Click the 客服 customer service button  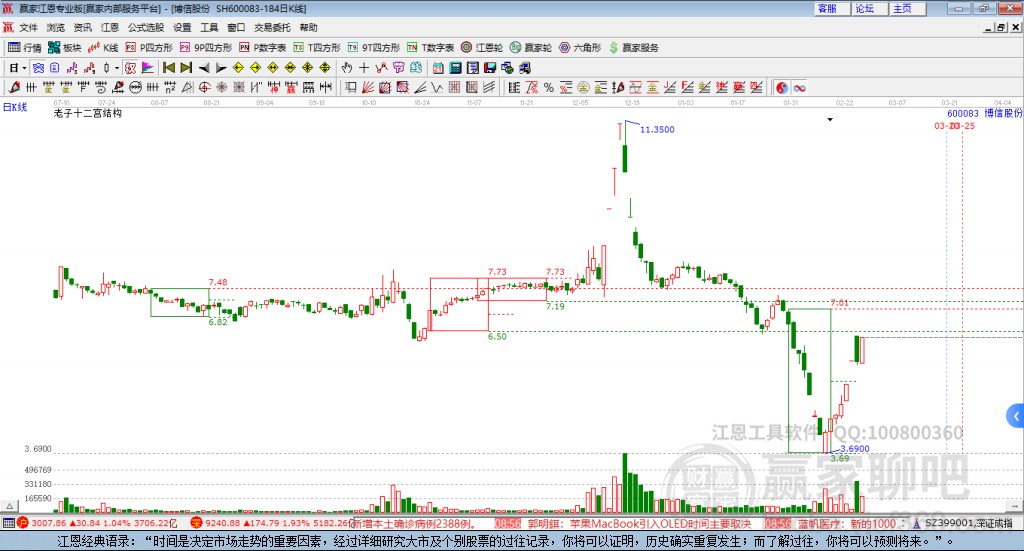click(x=831, y=8)
